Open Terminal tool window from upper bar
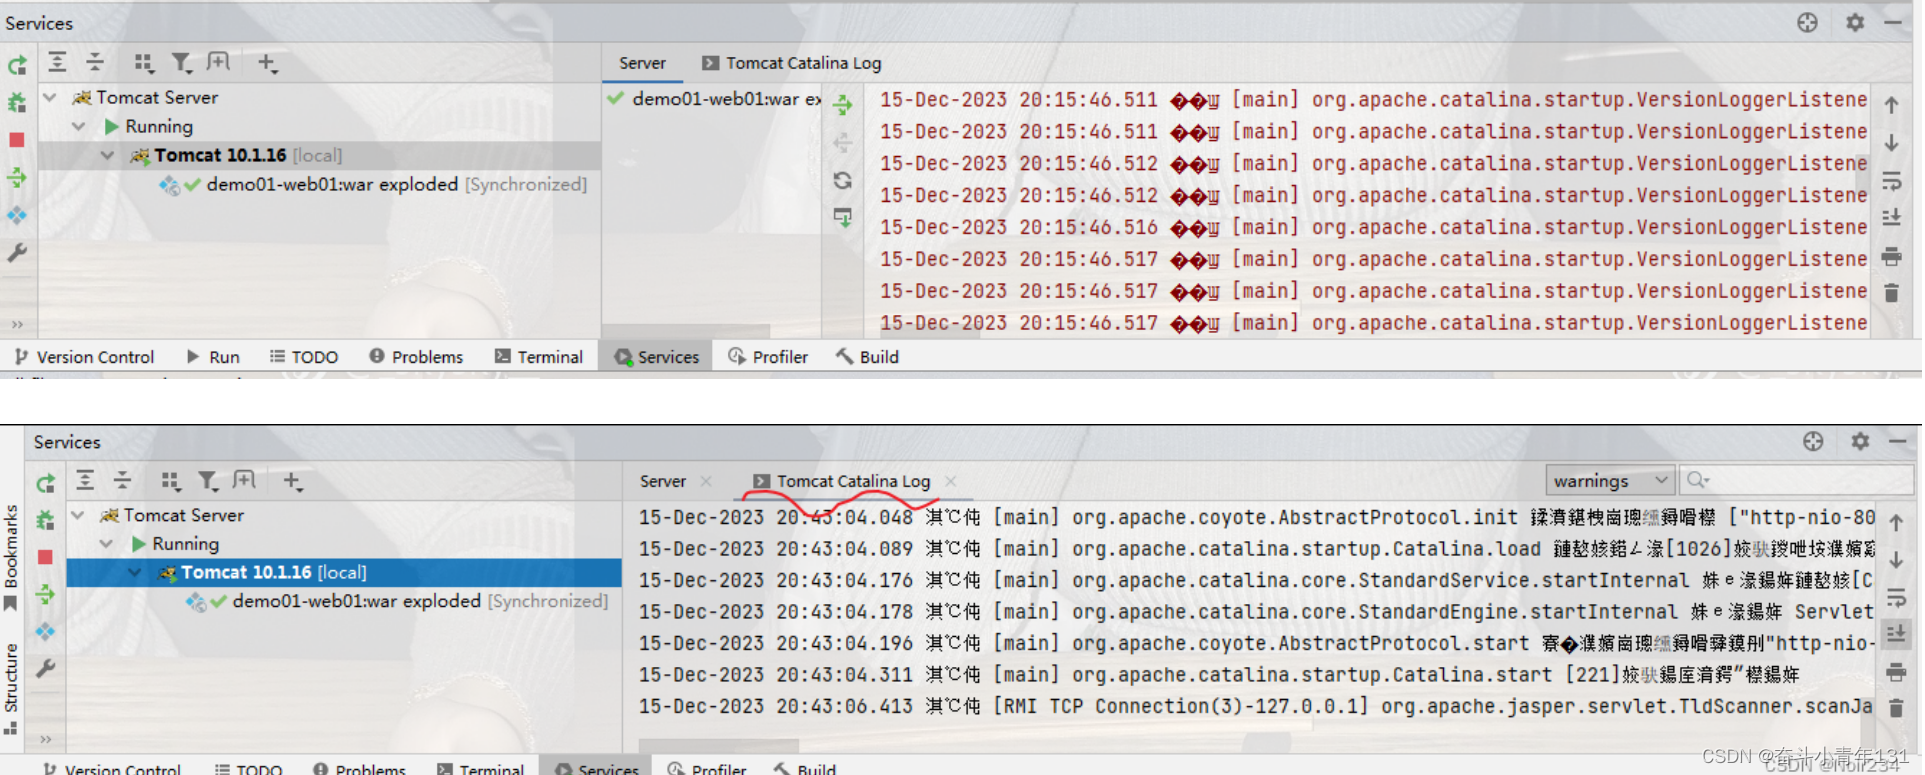The image size is (1925, 775). pos(539,357)
